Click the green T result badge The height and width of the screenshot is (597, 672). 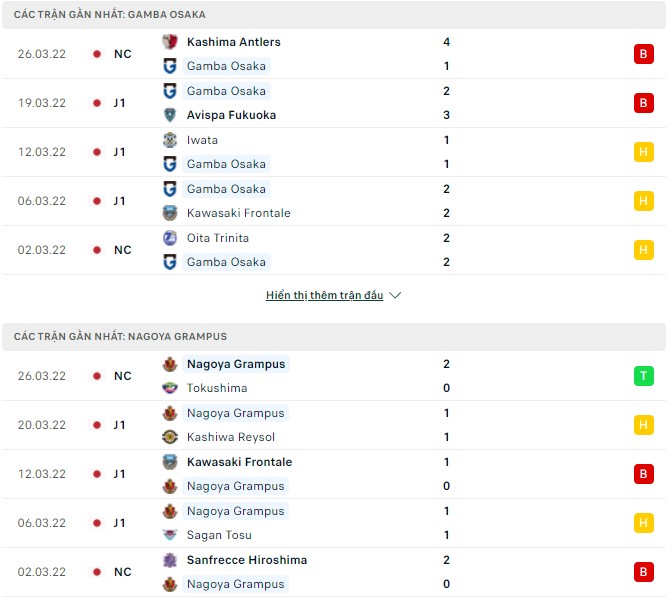click(x=643, y=376)
